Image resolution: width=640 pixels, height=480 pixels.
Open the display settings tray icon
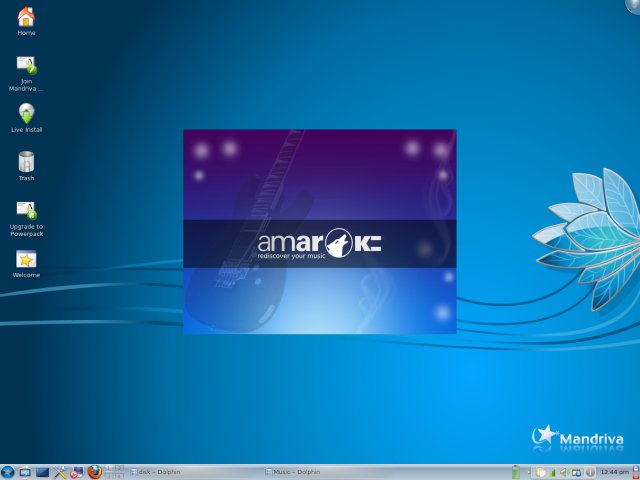(576, 472)
